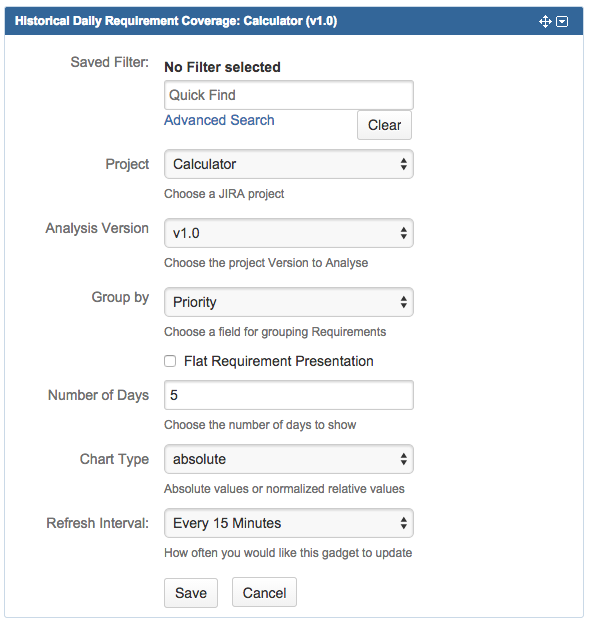Expand the Chart Type absolute dropdown

pos(289,459)
